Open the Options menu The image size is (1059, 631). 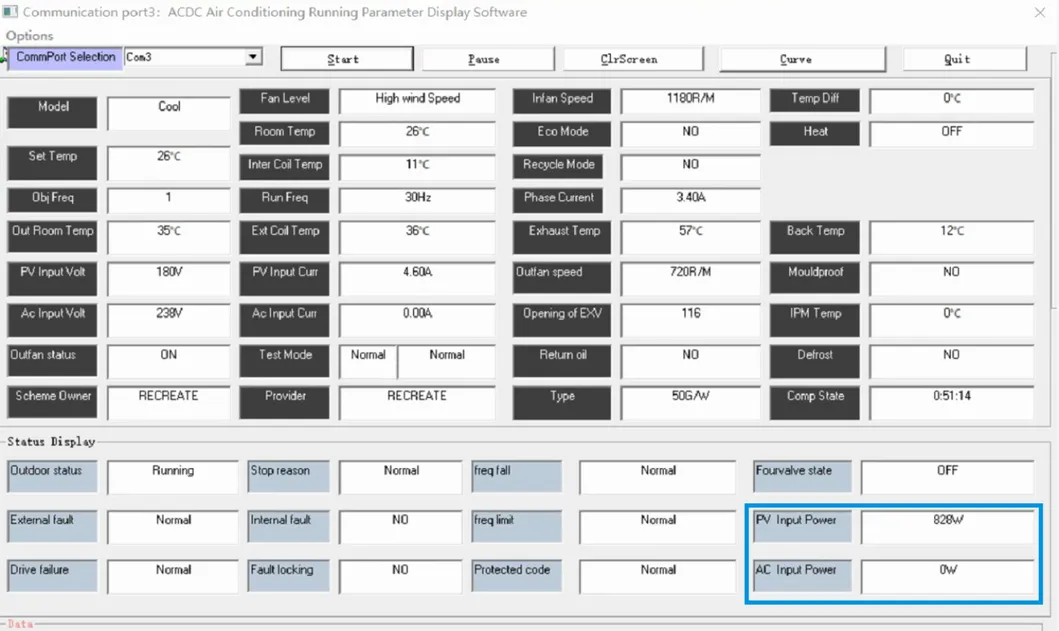[x=30, y=36]
